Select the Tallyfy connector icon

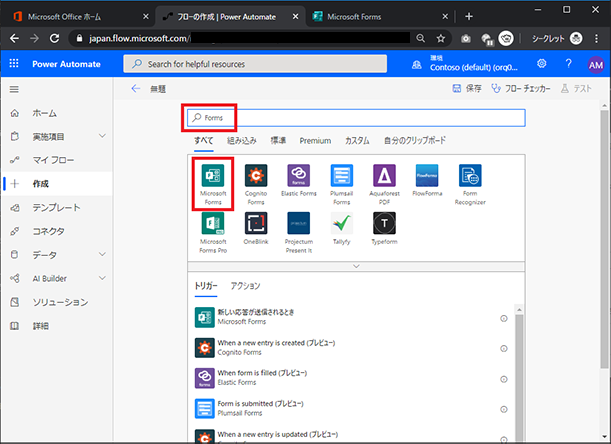tap(341, 223)
